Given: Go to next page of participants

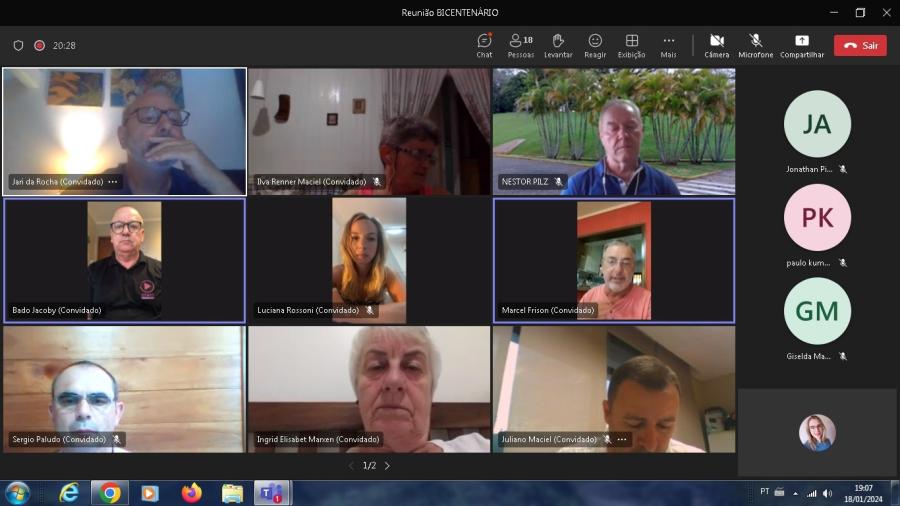Looking at the screenshot, I should click(387, 466).
